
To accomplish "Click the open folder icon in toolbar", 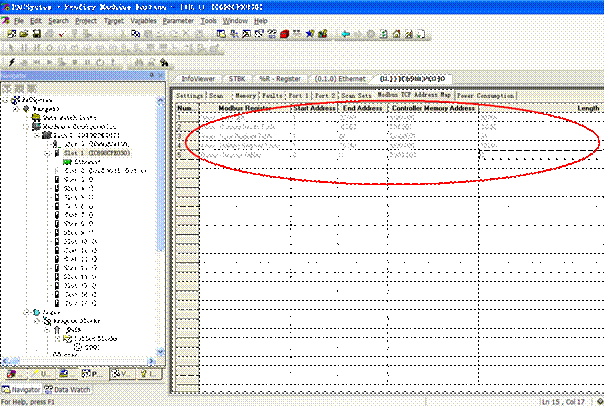I will coord(23,33).
